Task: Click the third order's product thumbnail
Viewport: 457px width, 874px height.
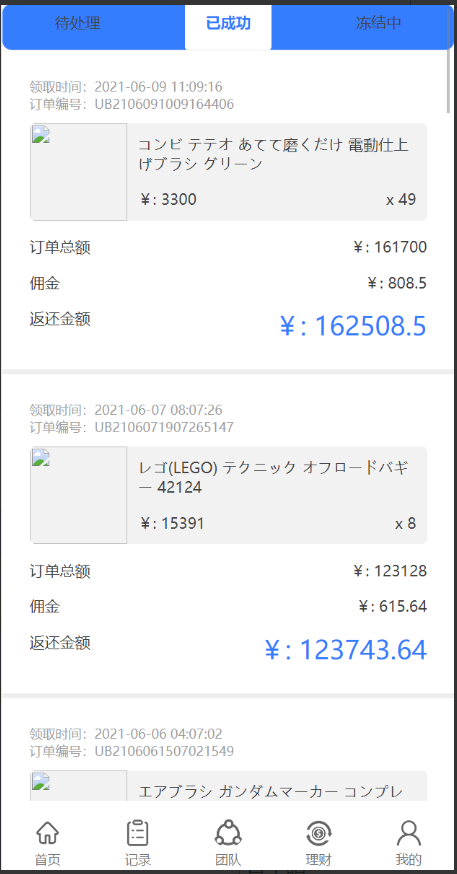Action: pos(78,786)
